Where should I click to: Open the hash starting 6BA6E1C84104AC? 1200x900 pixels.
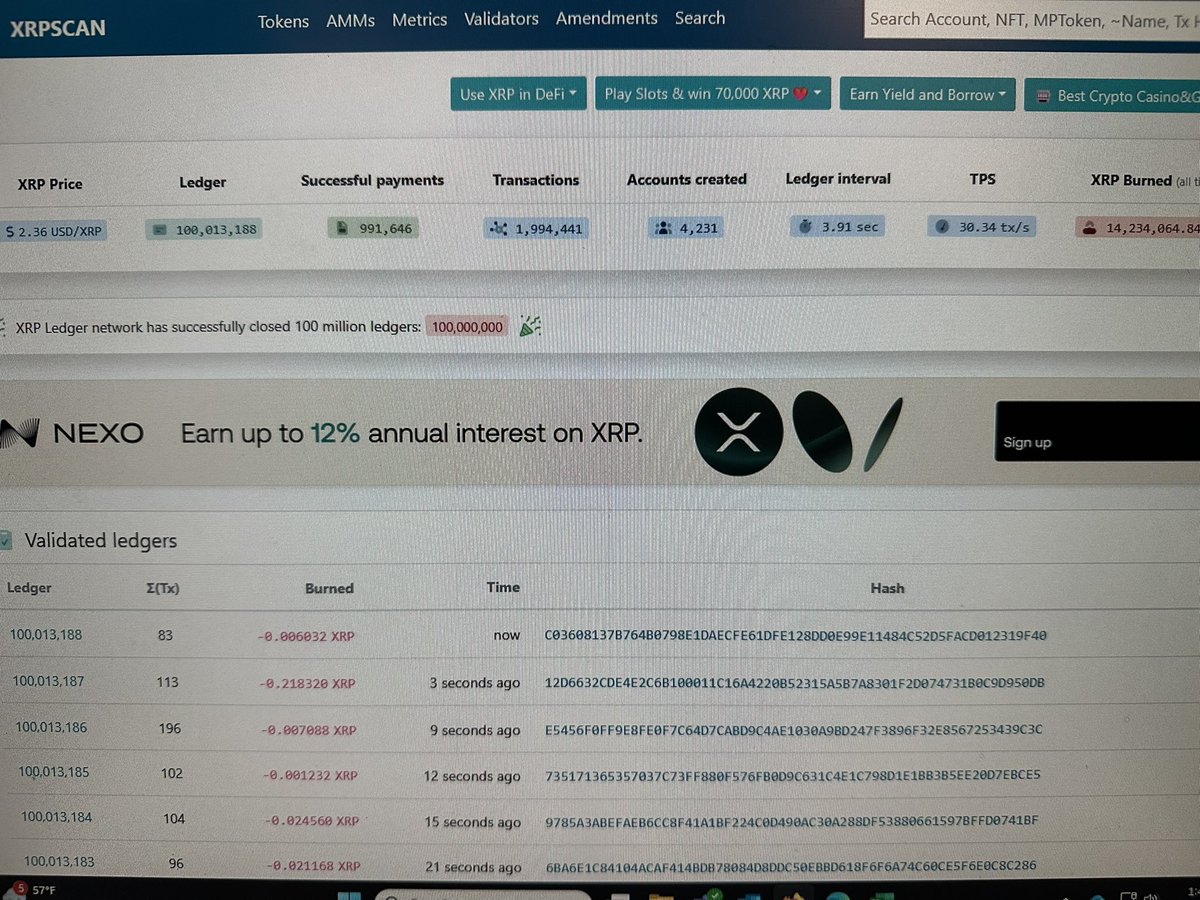pyautogui.click(x=790, y=866)
